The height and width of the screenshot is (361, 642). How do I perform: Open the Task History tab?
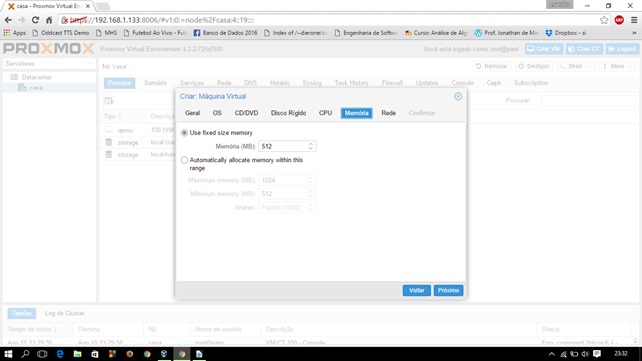(351, 83)
